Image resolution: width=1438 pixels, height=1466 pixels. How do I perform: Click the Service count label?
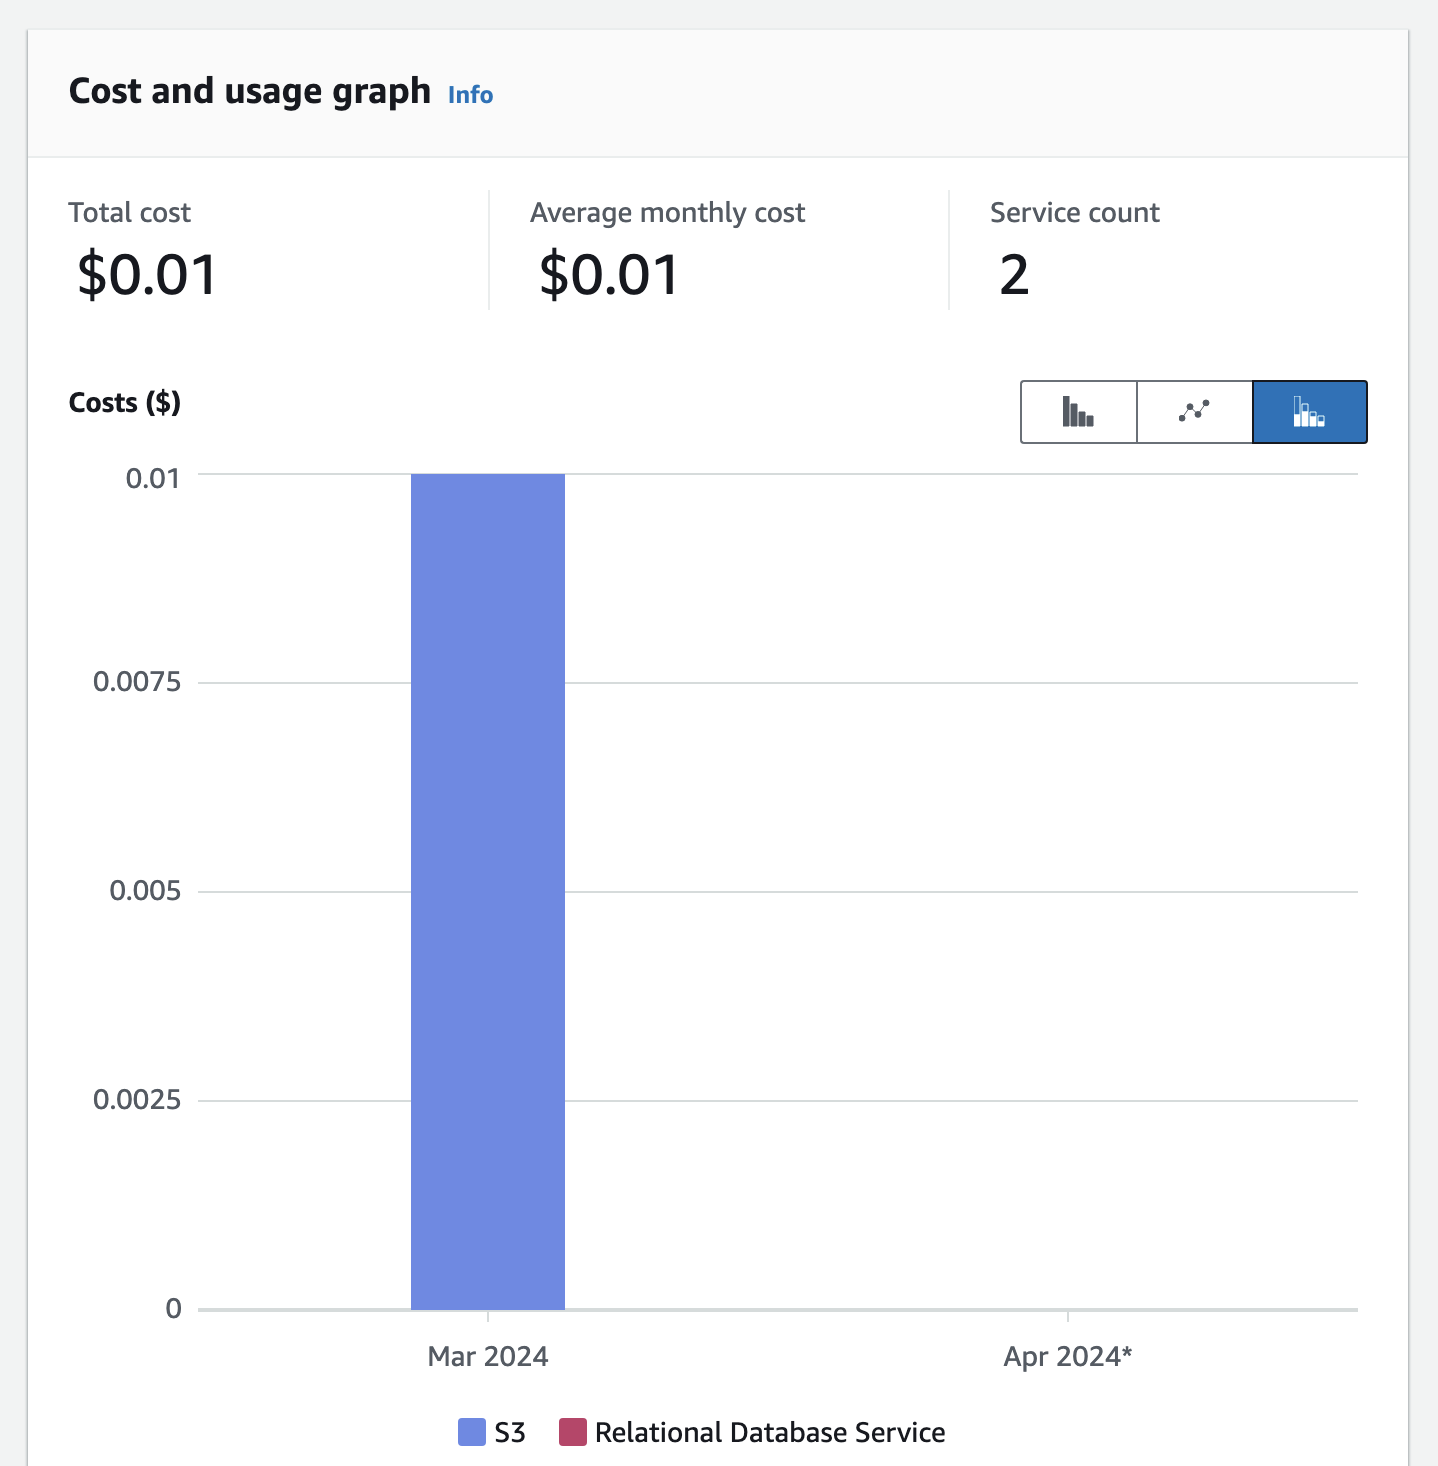1075,213
